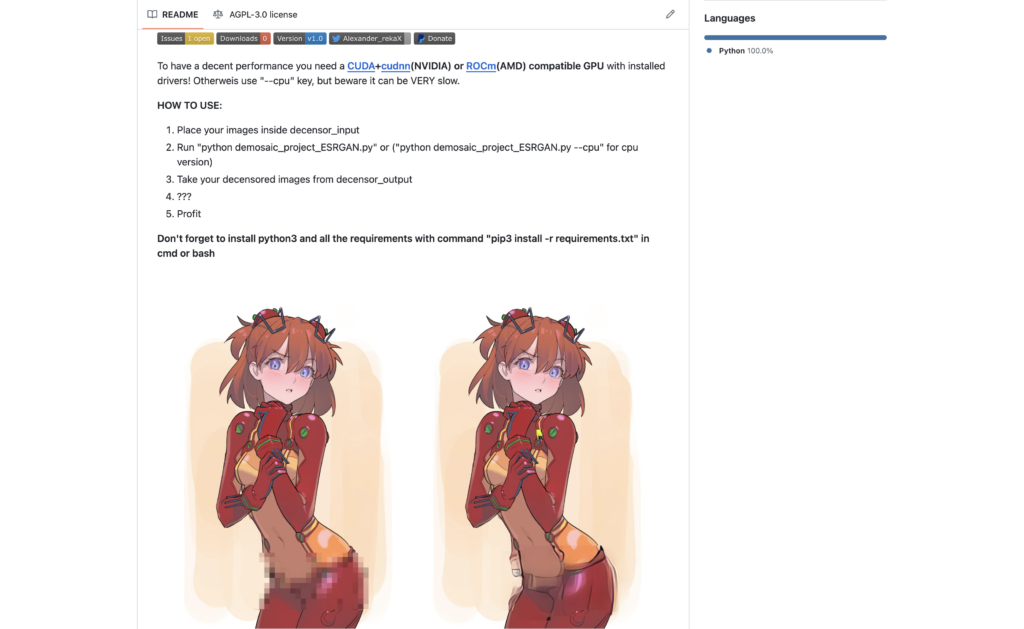Open the Issues 1 open badge
1024x629 pixels.
(x=185, y=39)
